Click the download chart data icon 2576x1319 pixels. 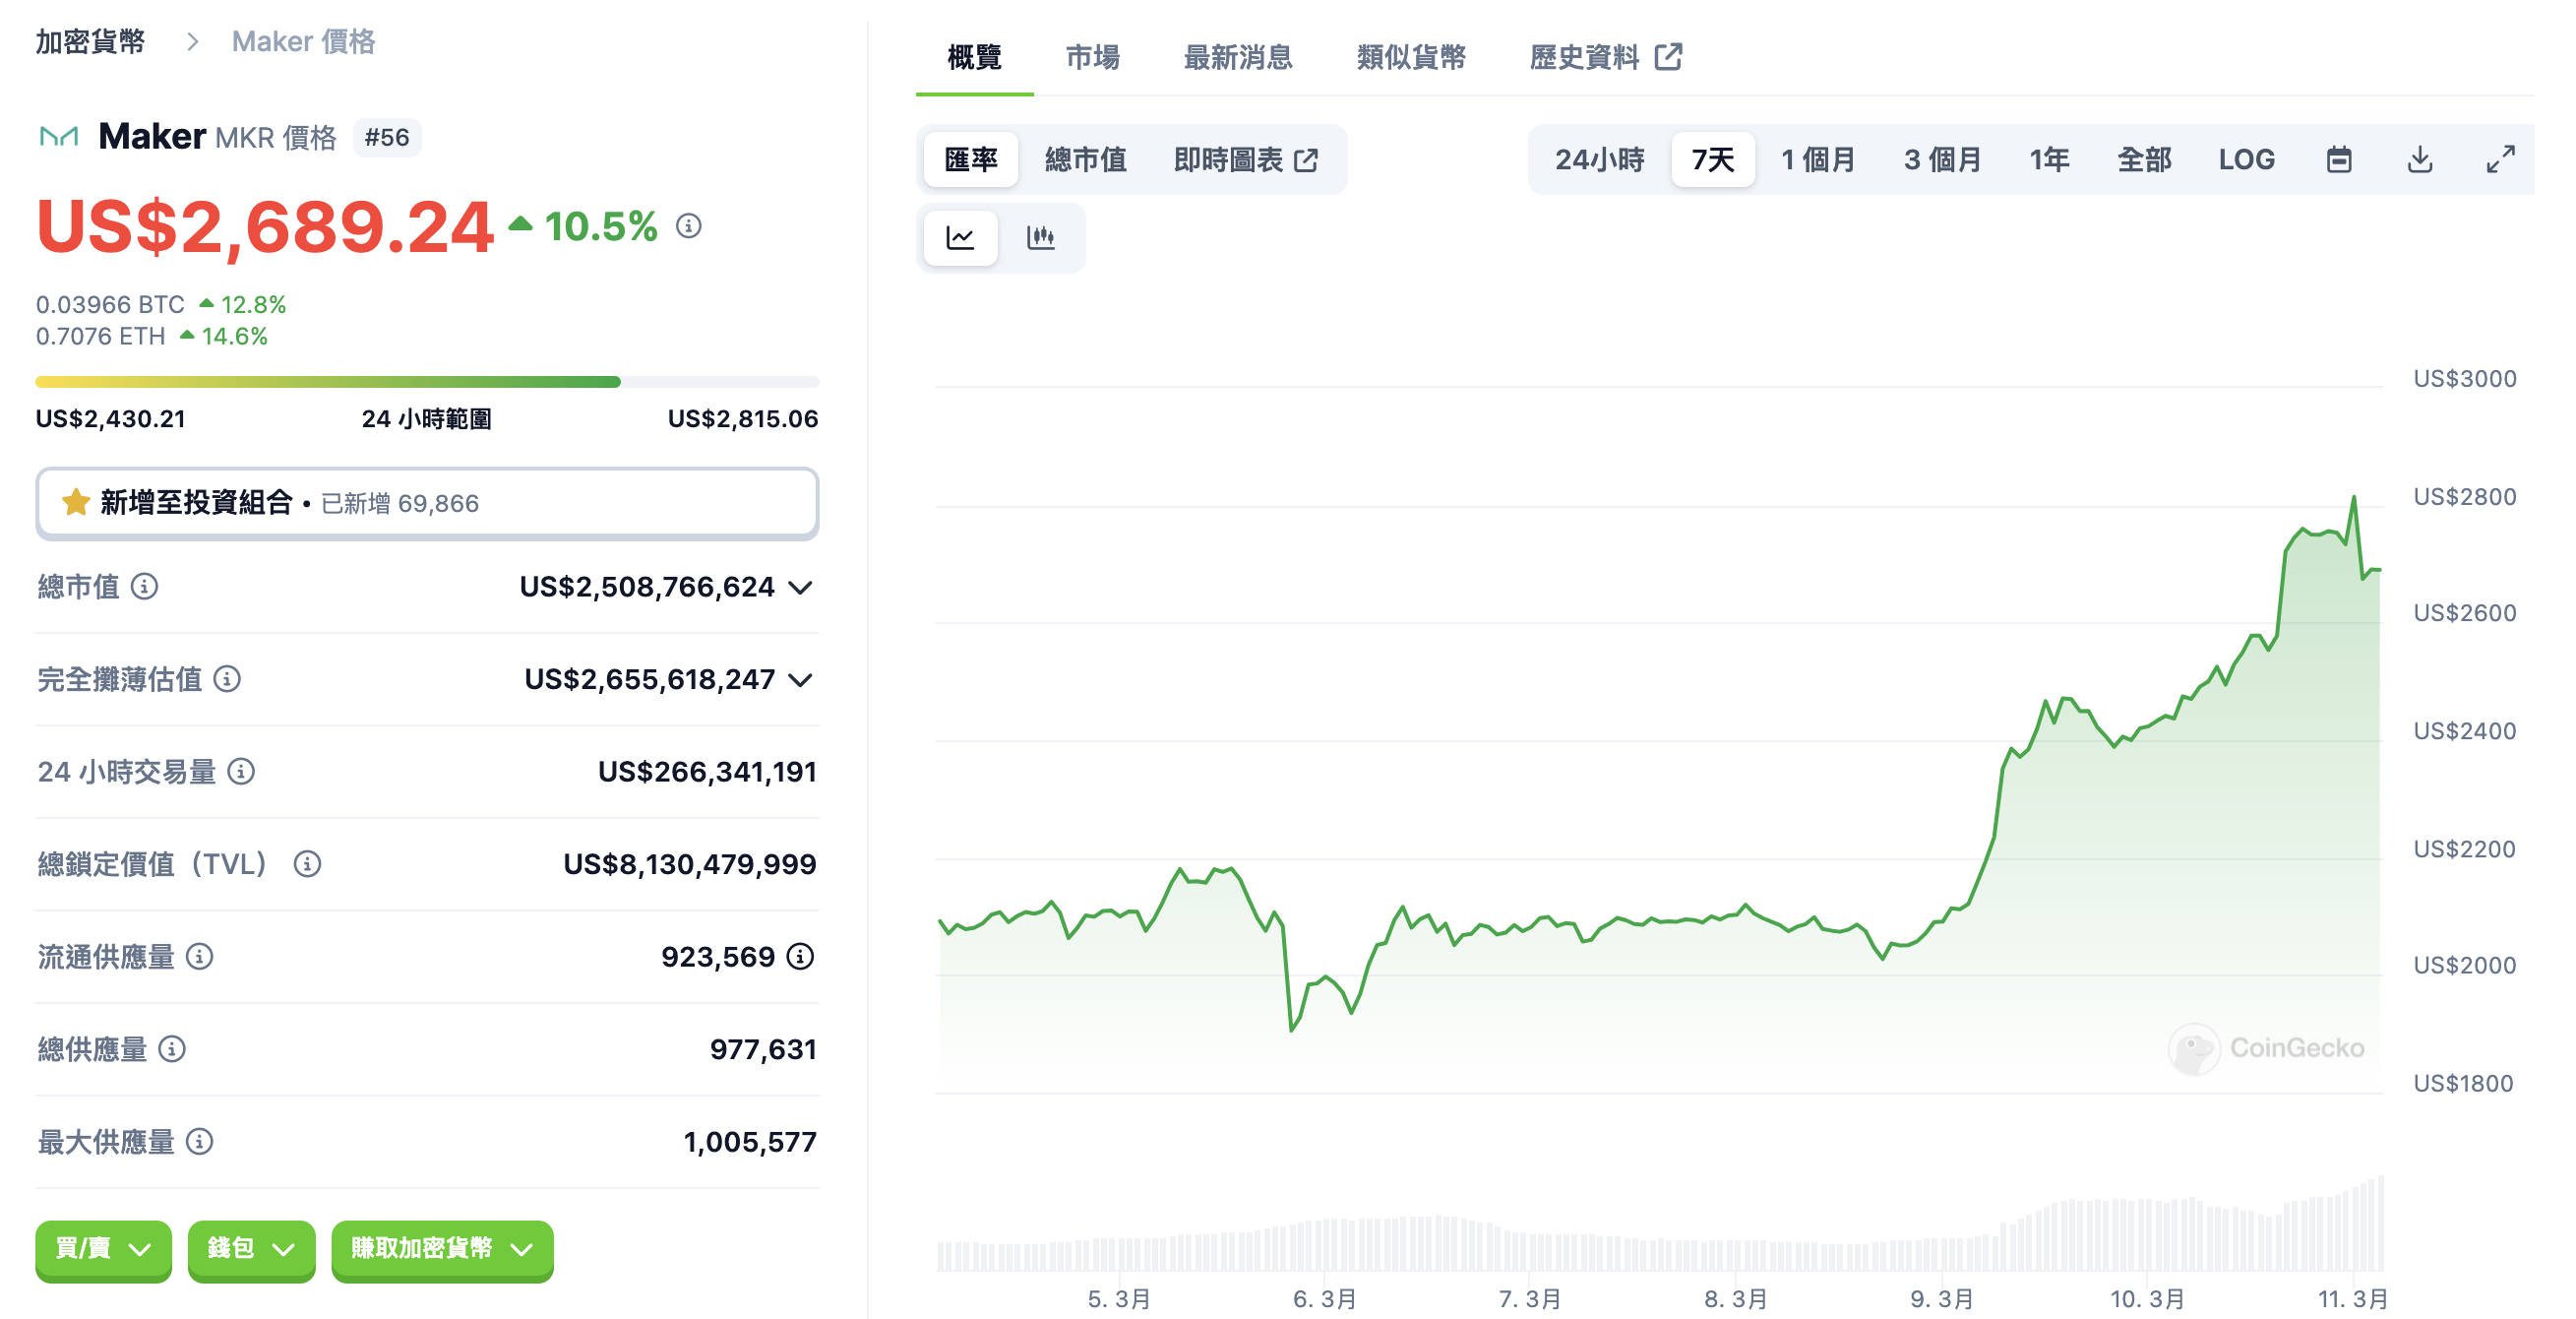click(2419, 160)
